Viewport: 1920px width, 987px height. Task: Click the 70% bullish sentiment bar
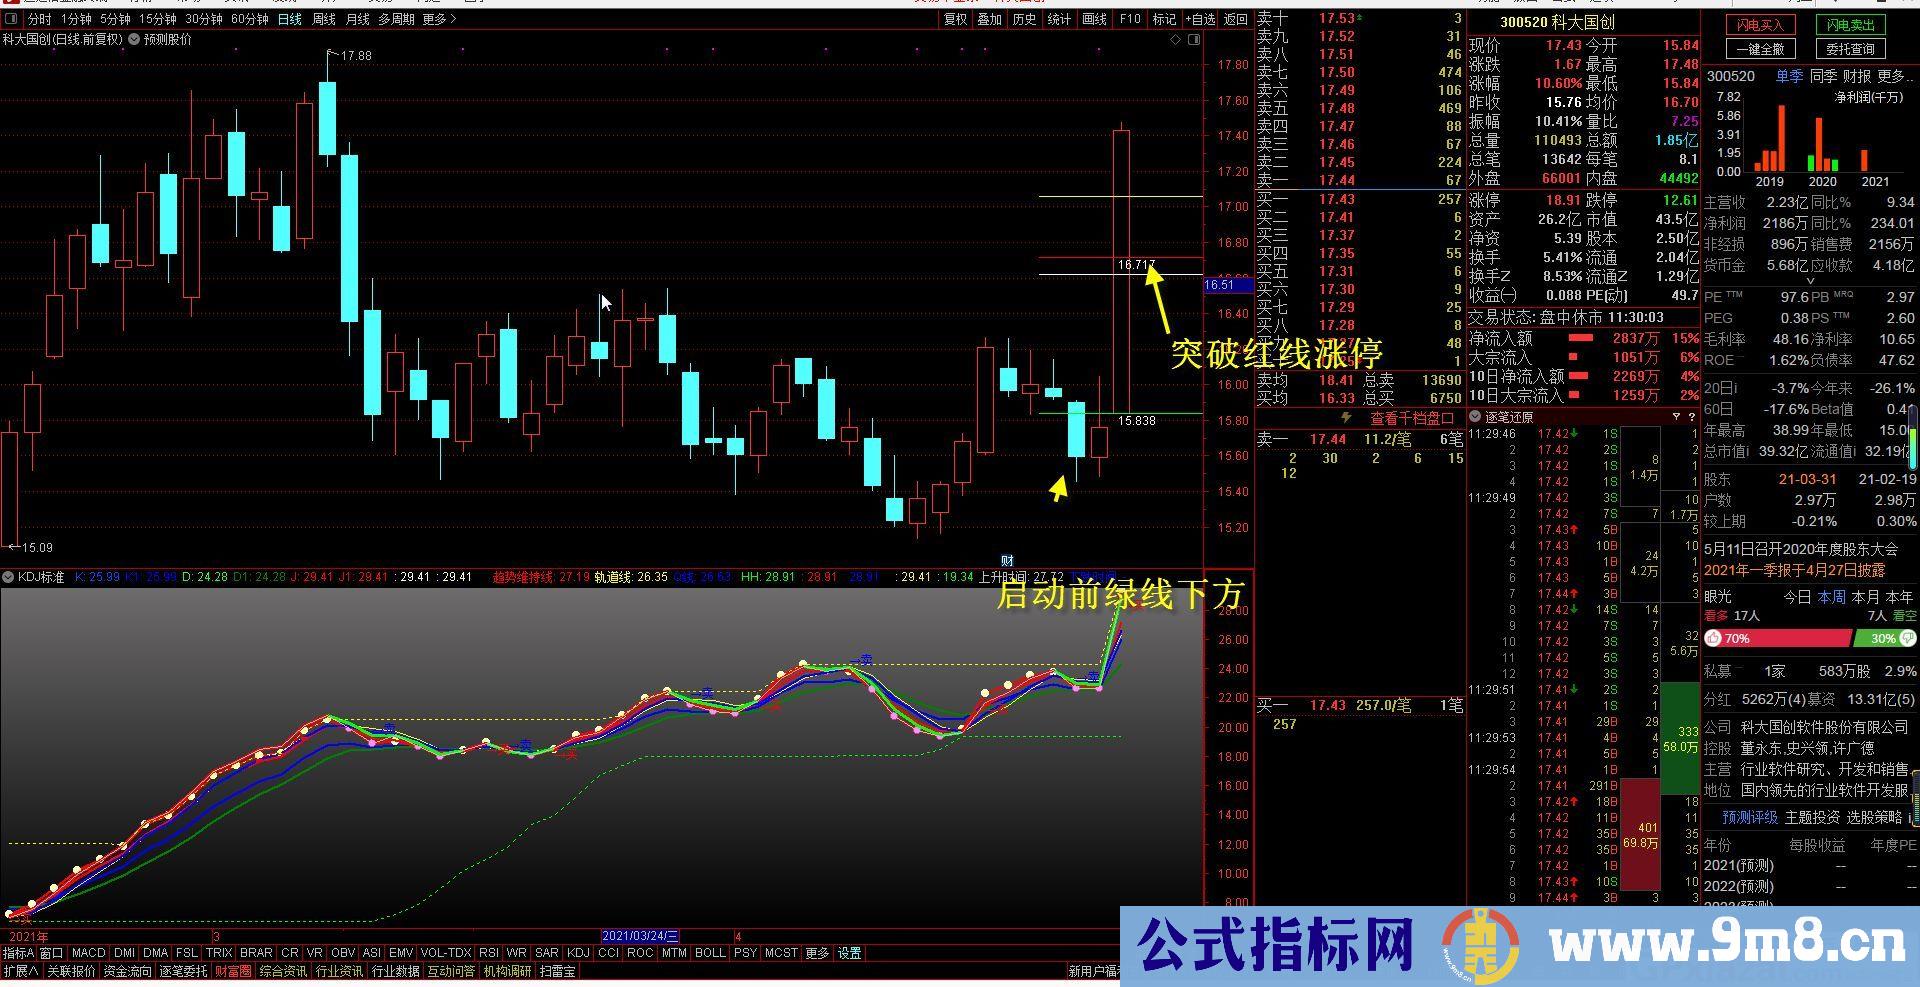coord(1777,638)
